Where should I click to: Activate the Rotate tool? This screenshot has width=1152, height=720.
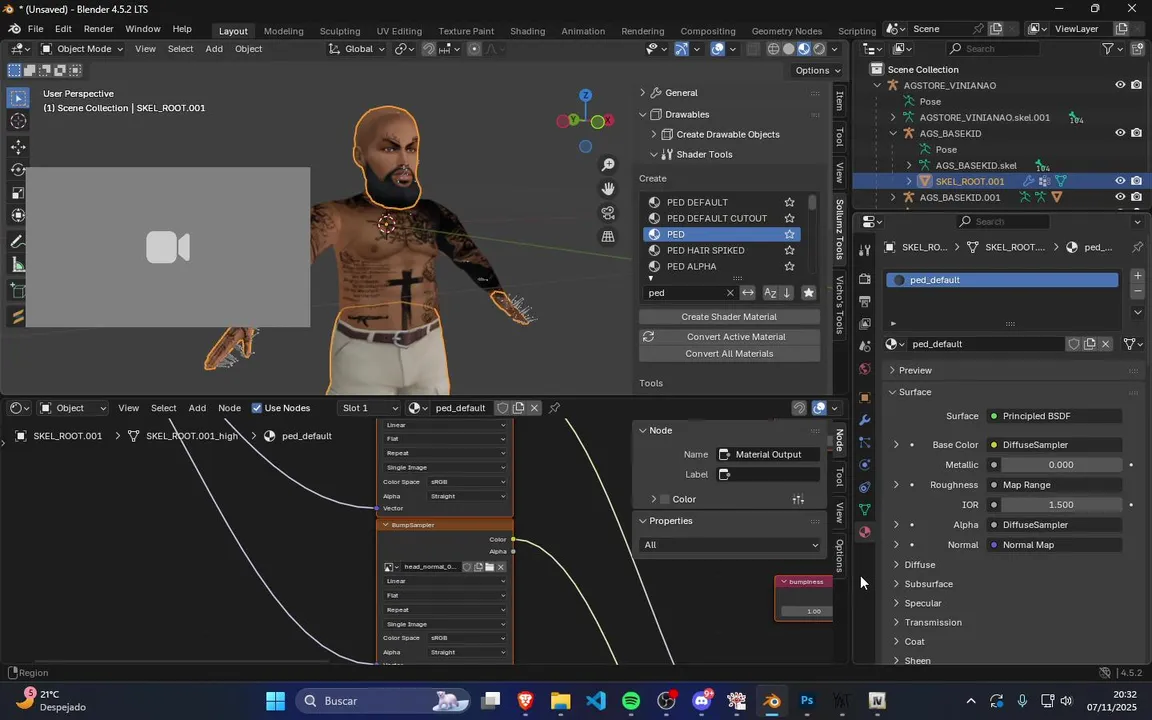(x=18, y=170)
